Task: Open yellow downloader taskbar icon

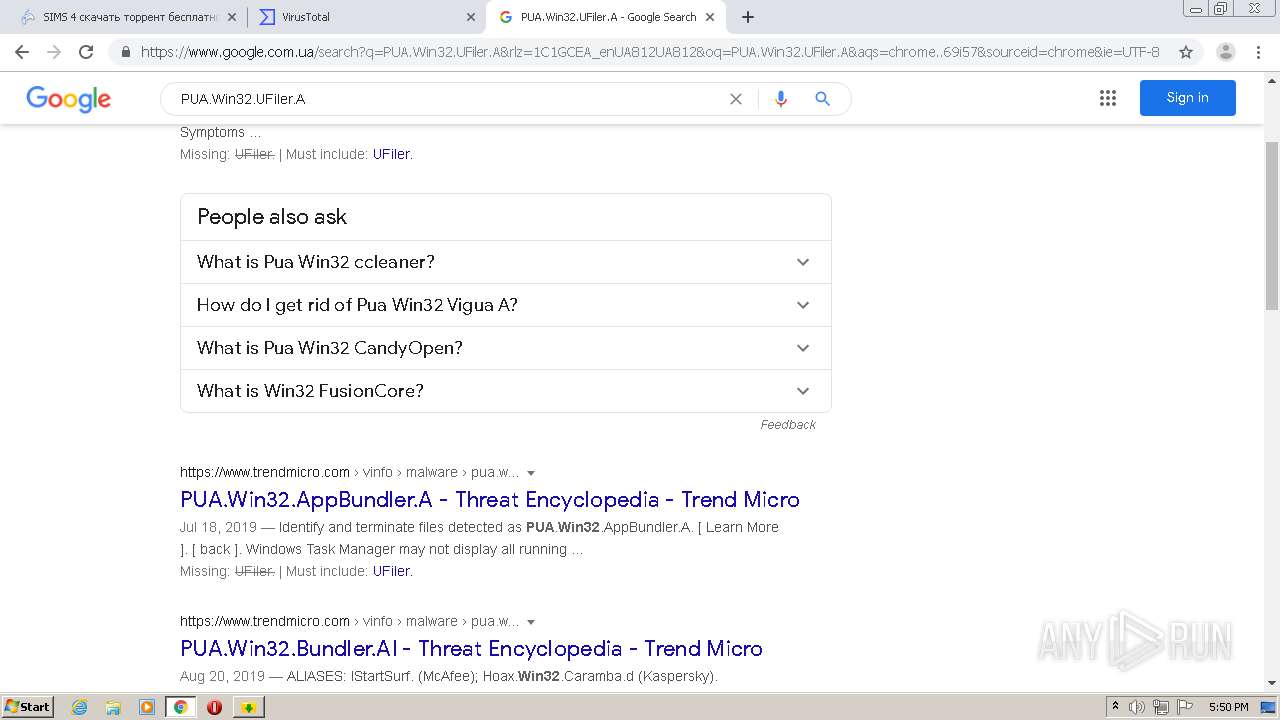Action: 249,707
